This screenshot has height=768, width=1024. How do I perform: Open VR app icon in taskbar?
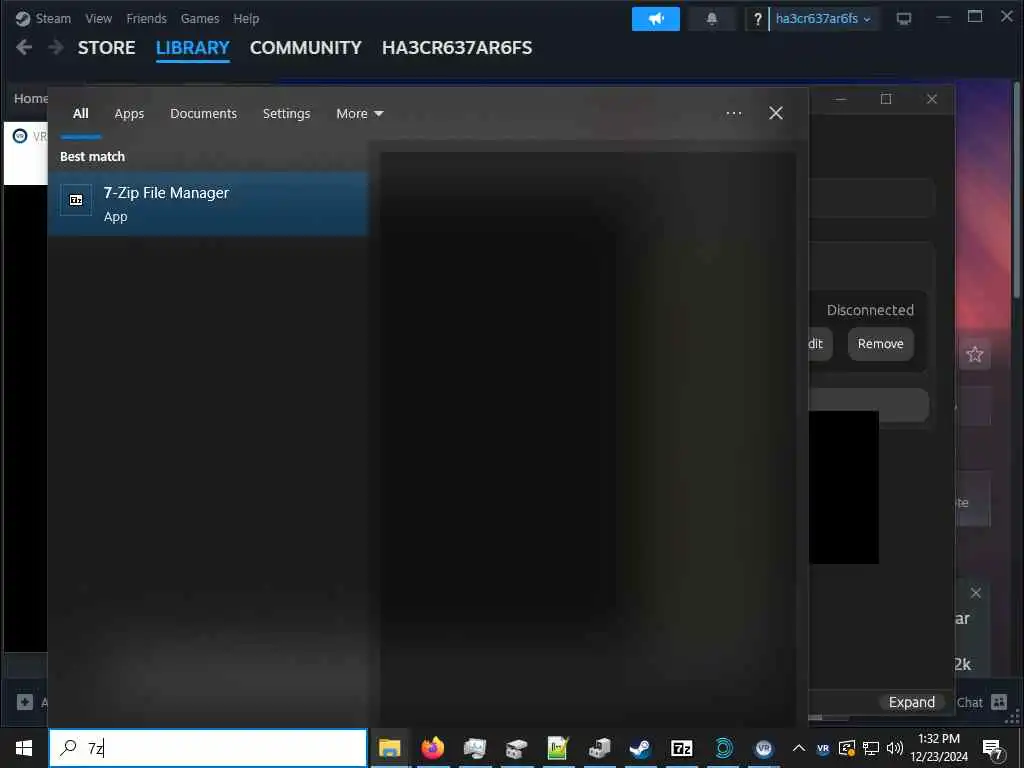pos(764,748)
